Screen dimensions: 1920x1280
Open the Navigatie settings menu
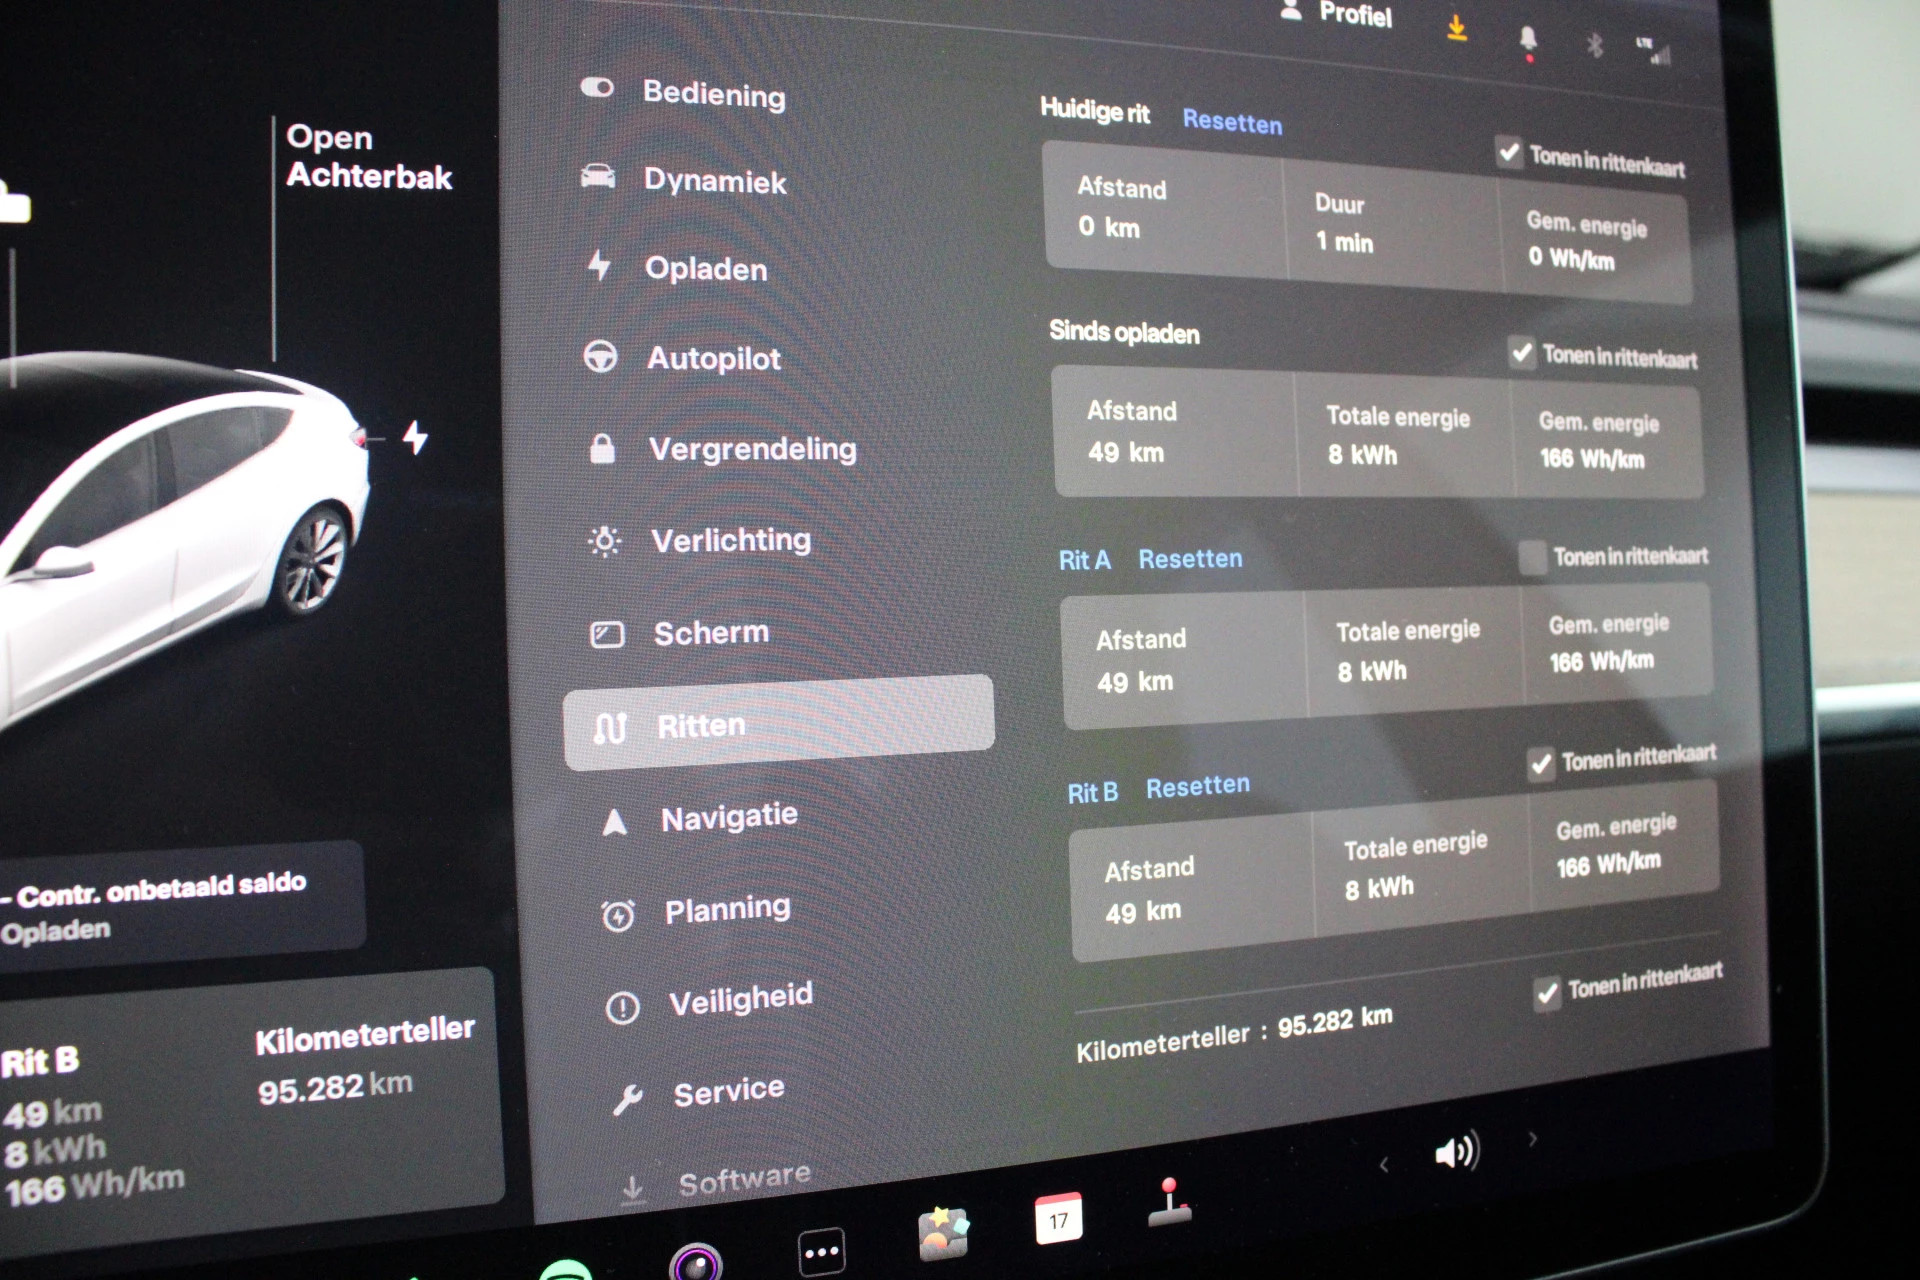click(728, 817)
